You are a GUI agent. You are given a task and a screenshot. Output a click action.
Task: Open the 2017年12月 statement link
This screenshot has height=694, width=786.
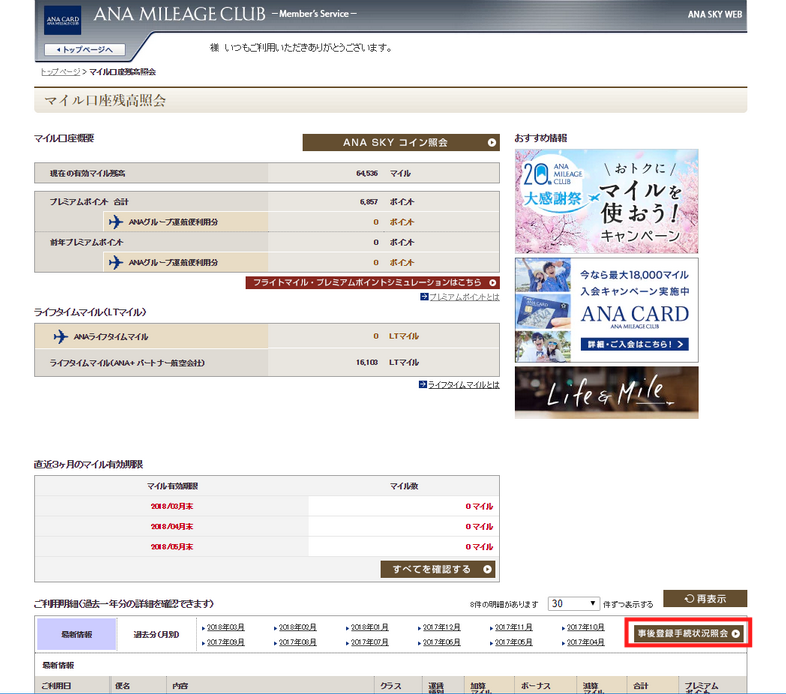441,627
